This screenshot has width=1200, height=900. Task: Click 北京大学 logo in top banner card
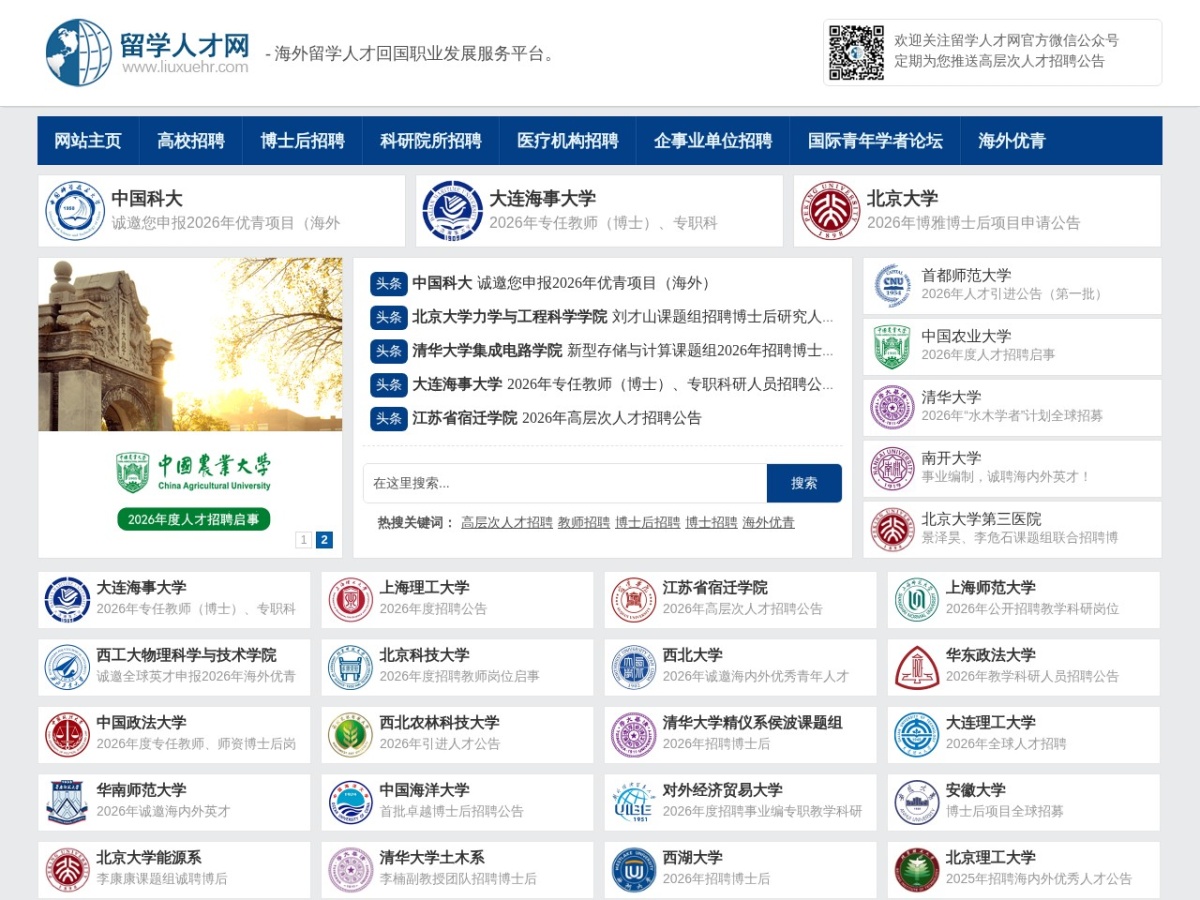[x=830, y=211]
